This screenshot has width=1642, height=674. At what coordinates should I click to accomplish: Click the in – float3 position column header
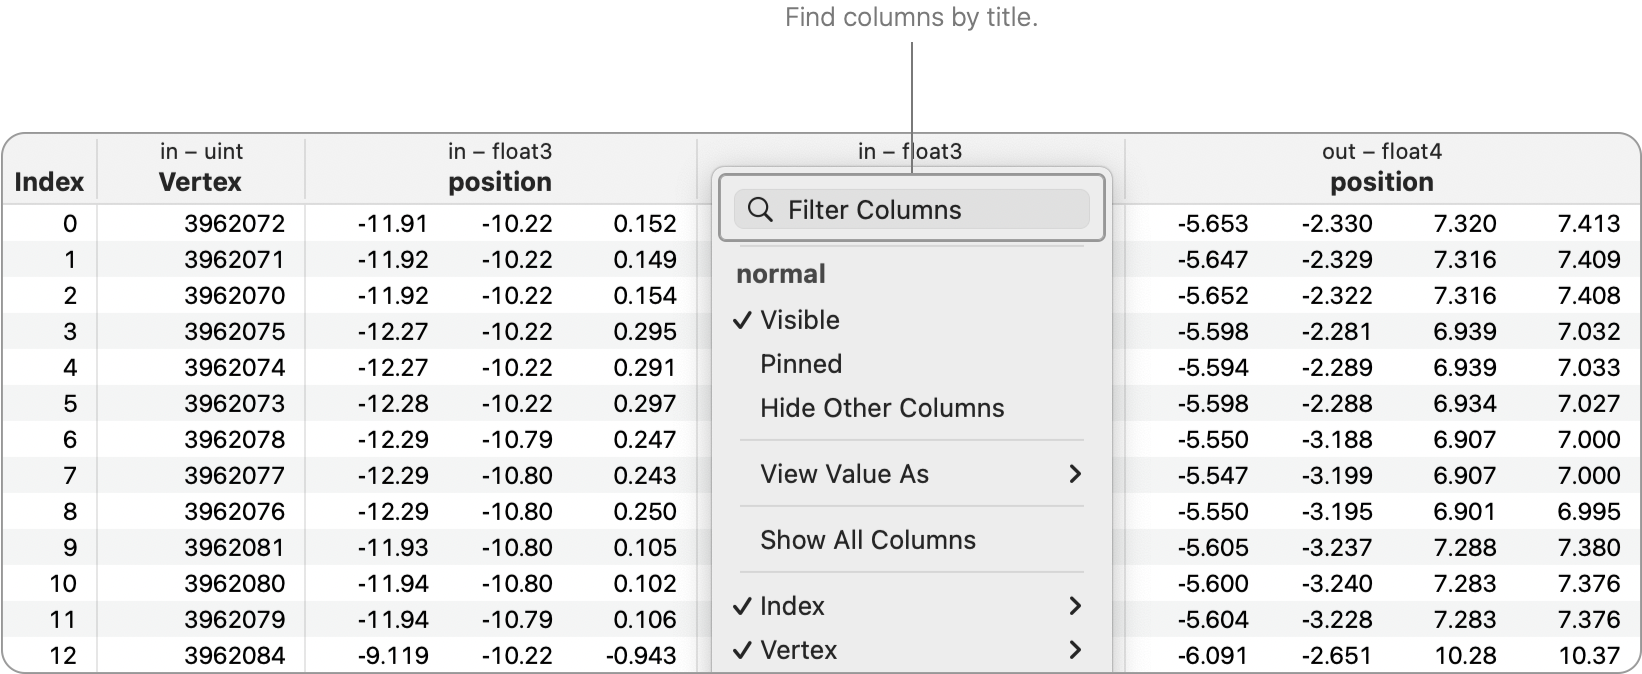[x=500, y=168]
